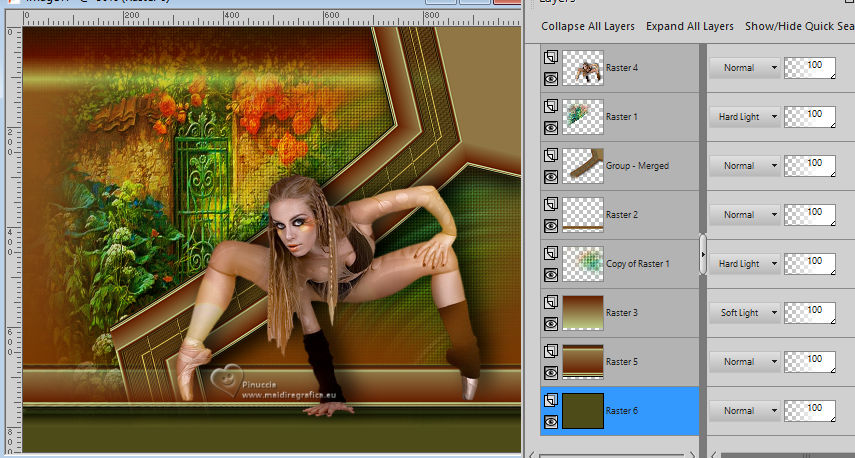Open the blend mode dropdown for Raster 6

[744, 411]
